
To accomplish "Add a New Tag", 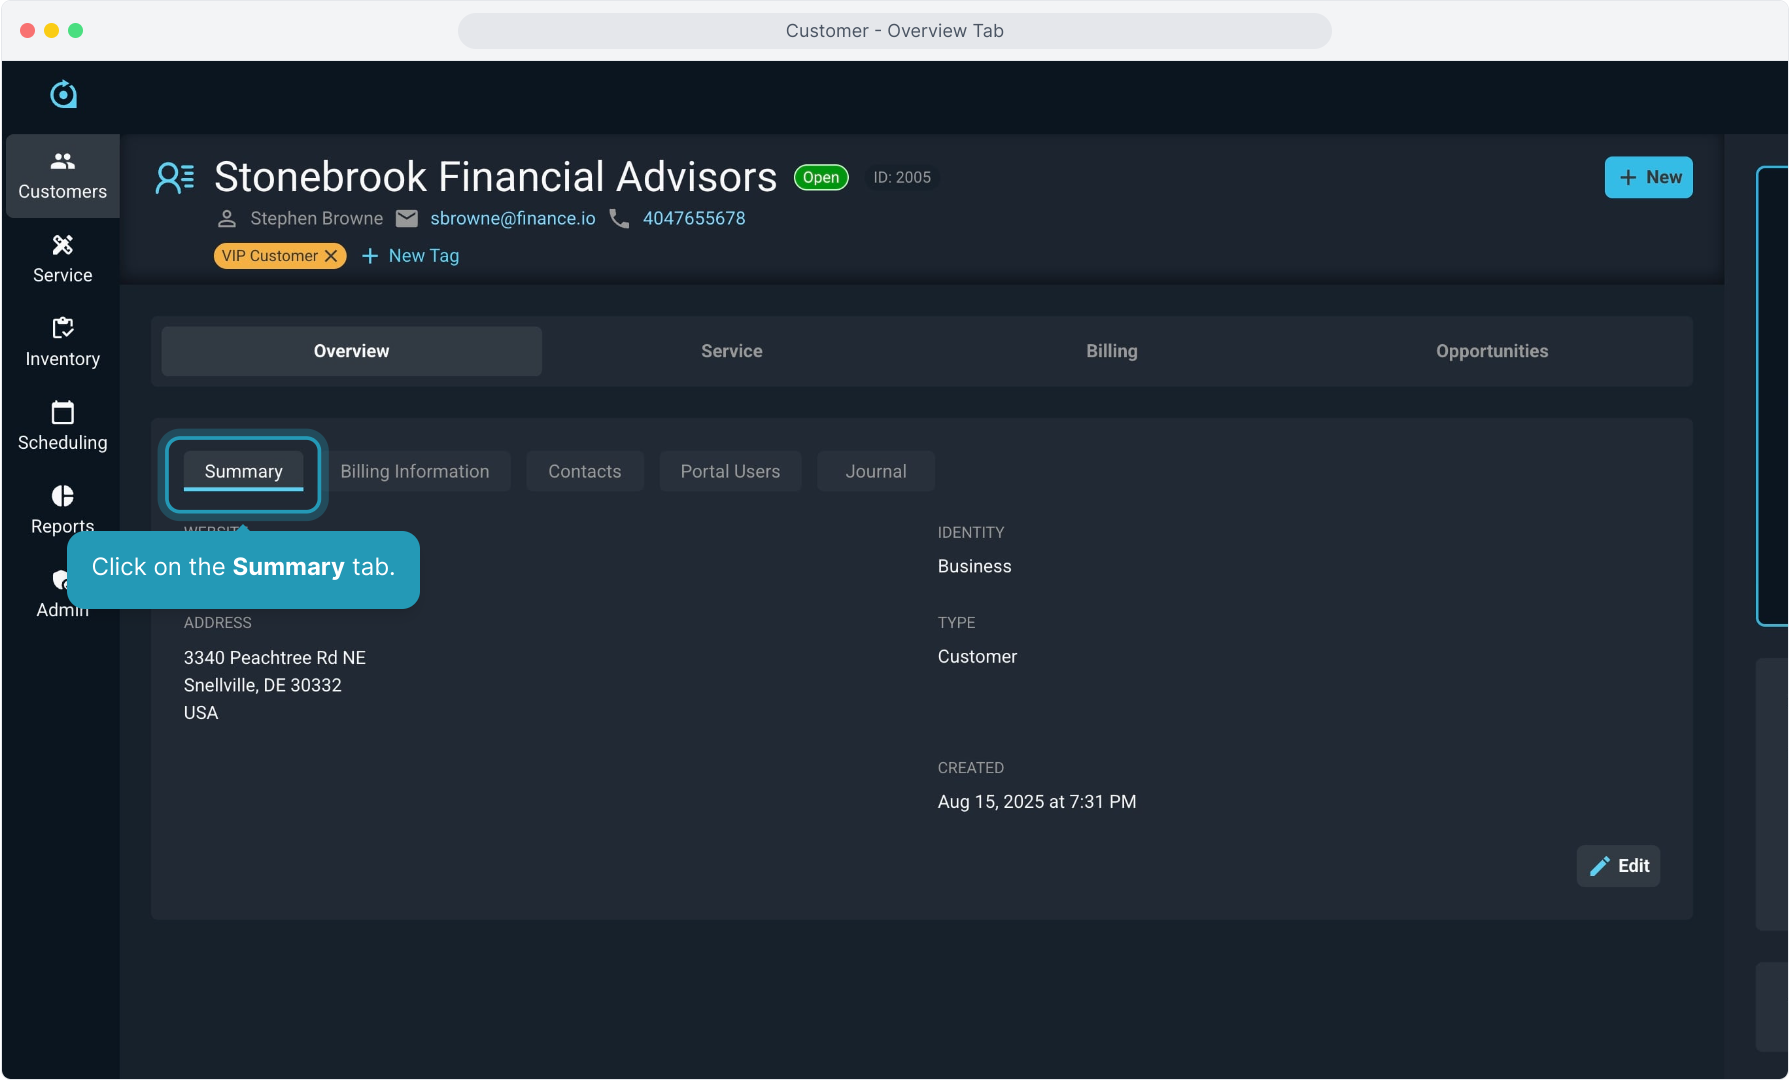I will (x=411, y=256).
